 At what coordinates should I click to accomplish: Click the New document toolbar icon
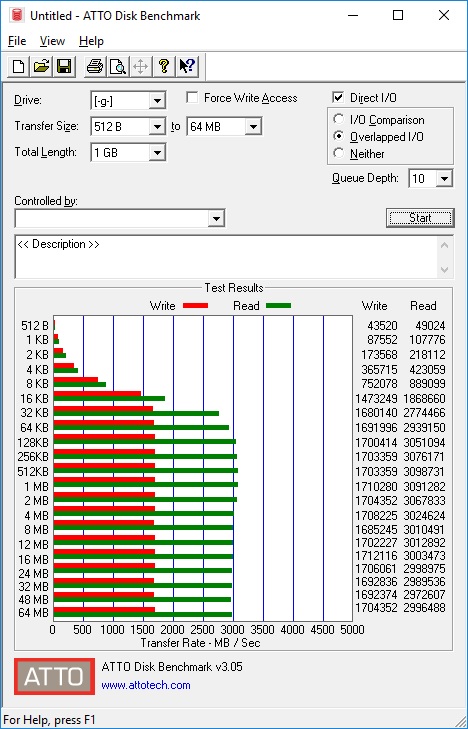[19, 66]
